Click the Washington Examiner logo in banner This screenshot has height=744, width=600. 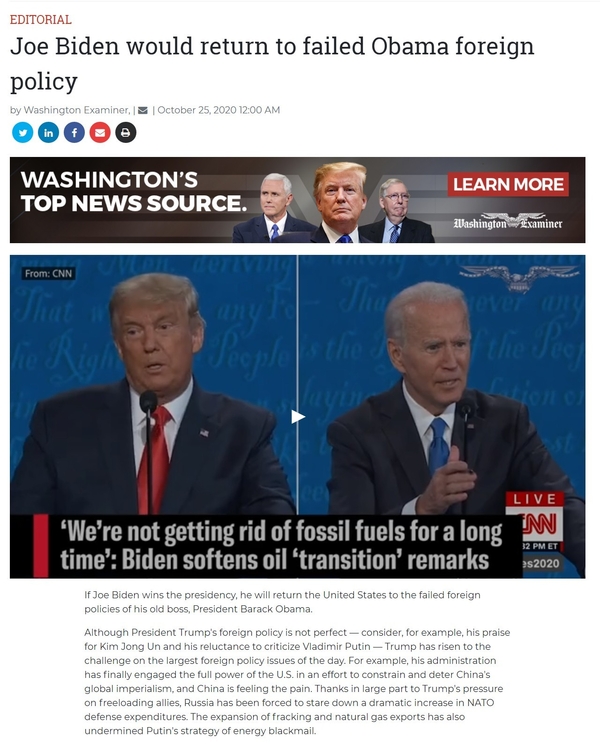508,222
